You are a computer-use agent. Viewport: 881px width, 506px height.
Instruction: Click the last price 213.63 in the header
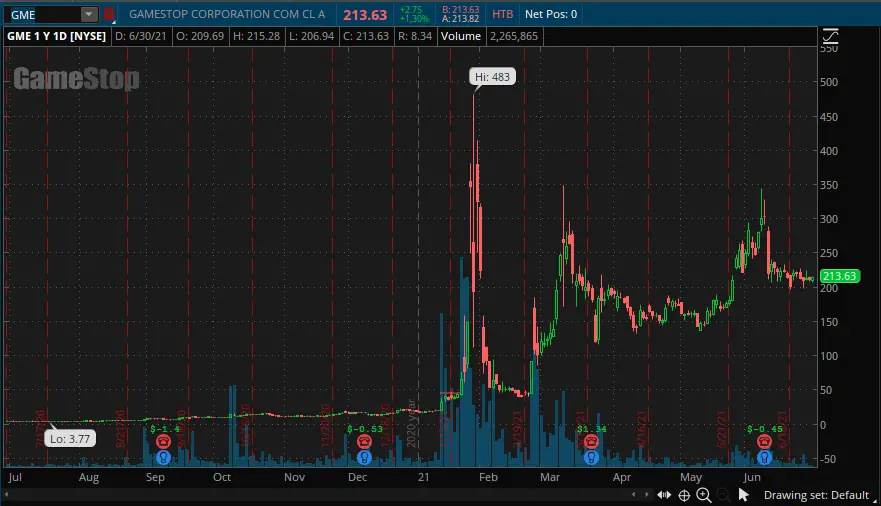click(365, 15)
